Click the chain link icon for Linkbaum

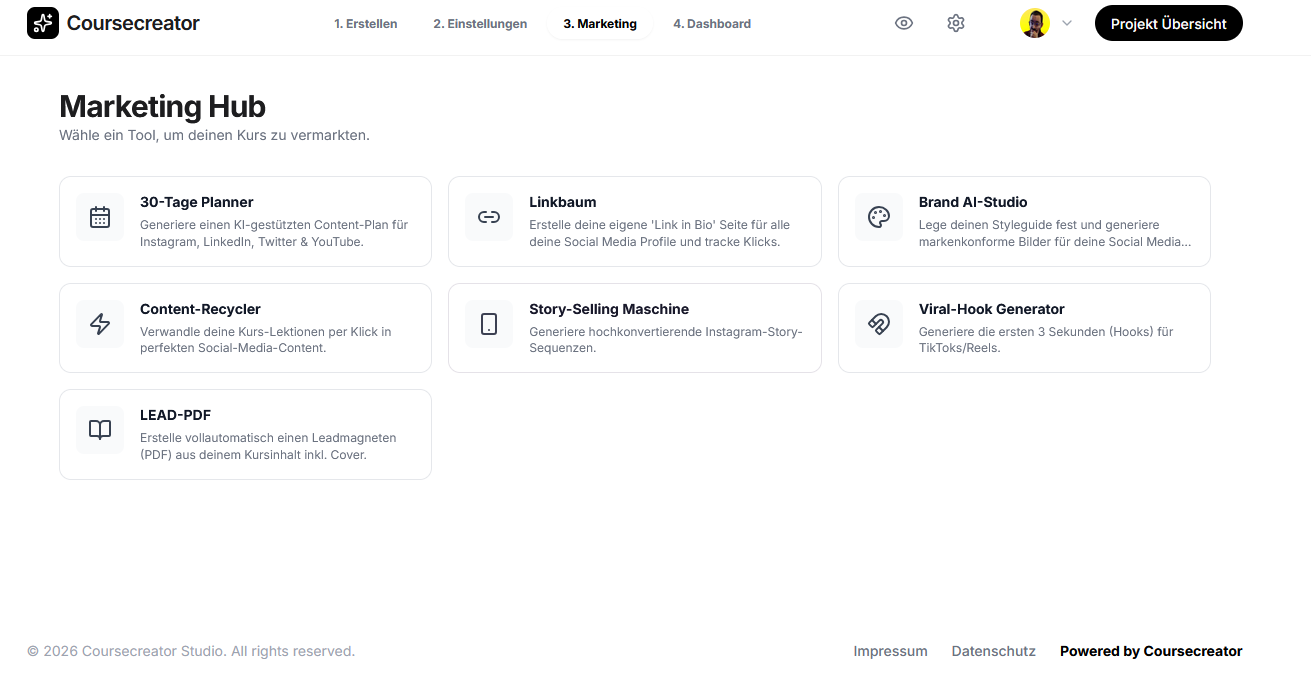tap(489, 217)
